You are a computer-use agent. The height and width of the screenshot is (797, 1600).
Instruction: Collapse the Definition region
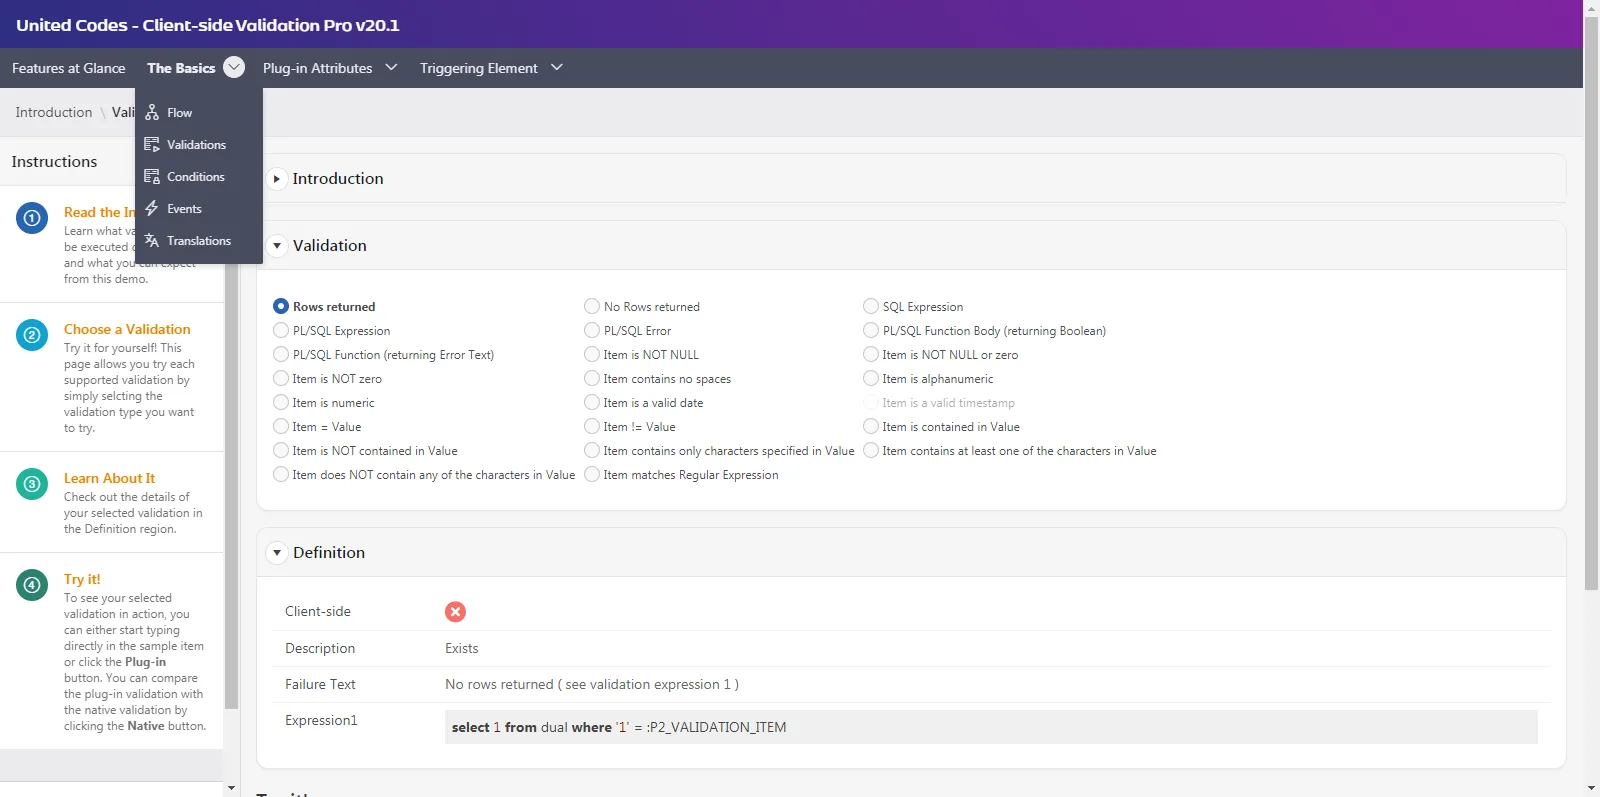pyautogui.click(x=277, y=553)
